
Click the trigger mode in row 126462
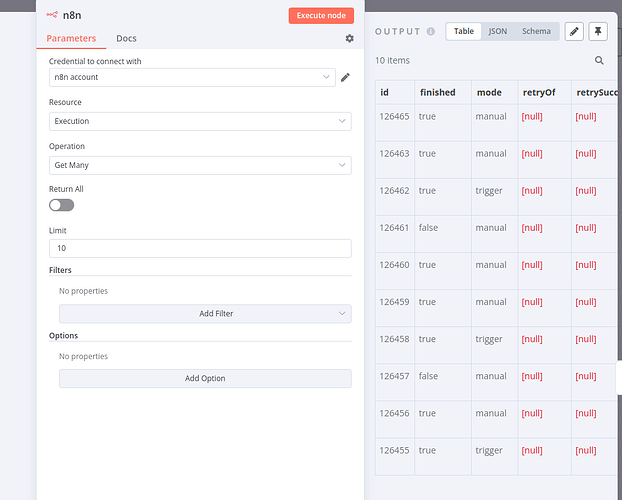[489, 191]
